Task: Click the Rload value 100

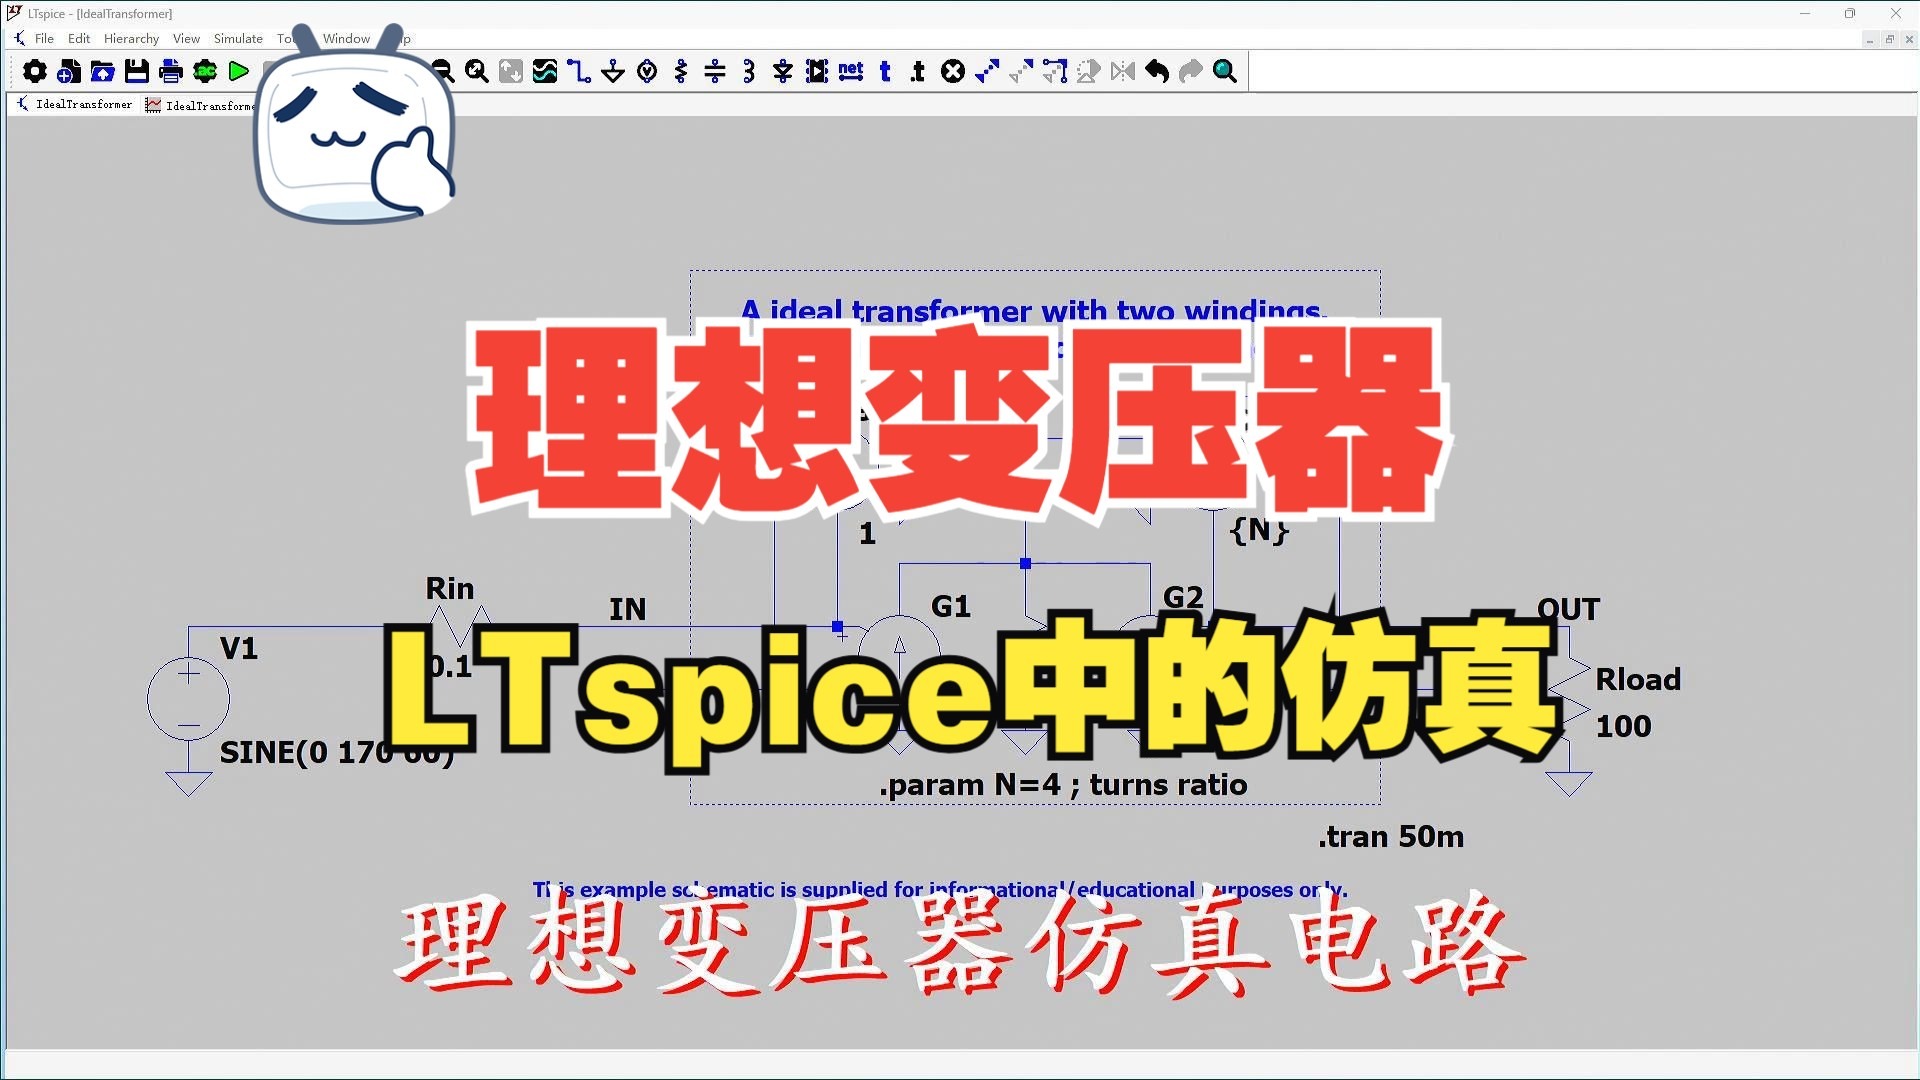Action: pyautogui.click(x=1623, y=726)
